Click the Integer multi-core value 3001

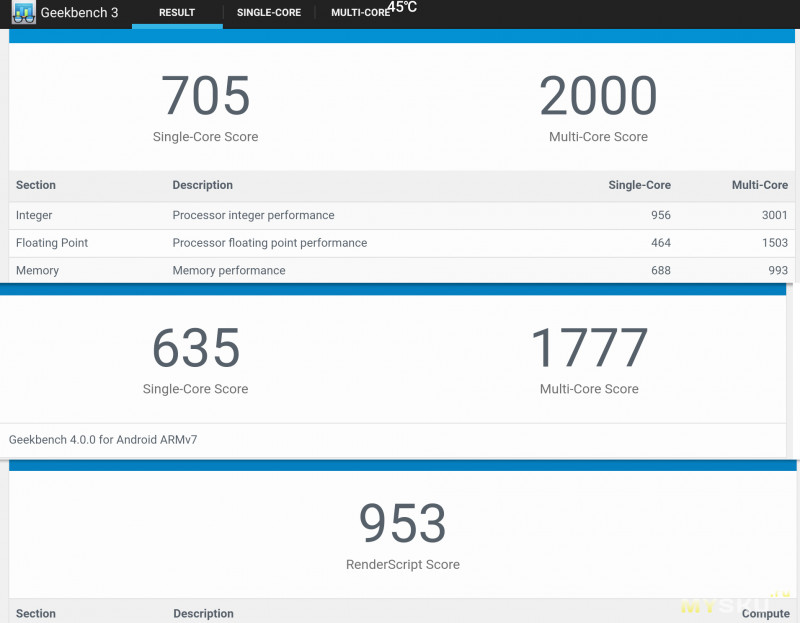[773, 215]
